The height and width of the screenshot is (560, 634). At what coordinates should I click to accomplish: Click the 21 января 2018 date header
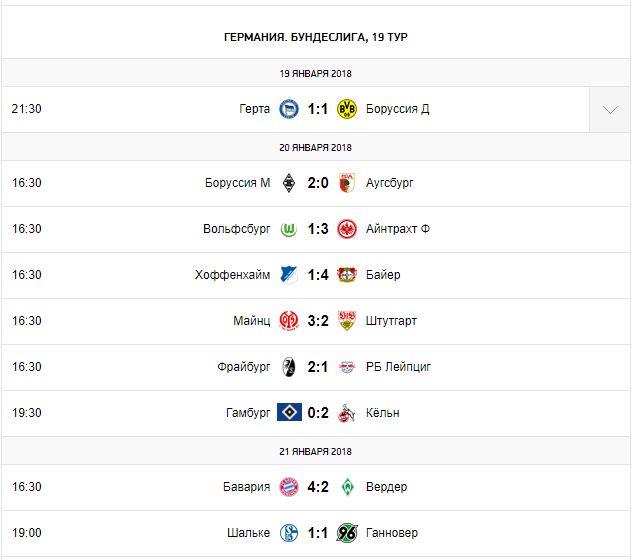click(x=316, y=451)
